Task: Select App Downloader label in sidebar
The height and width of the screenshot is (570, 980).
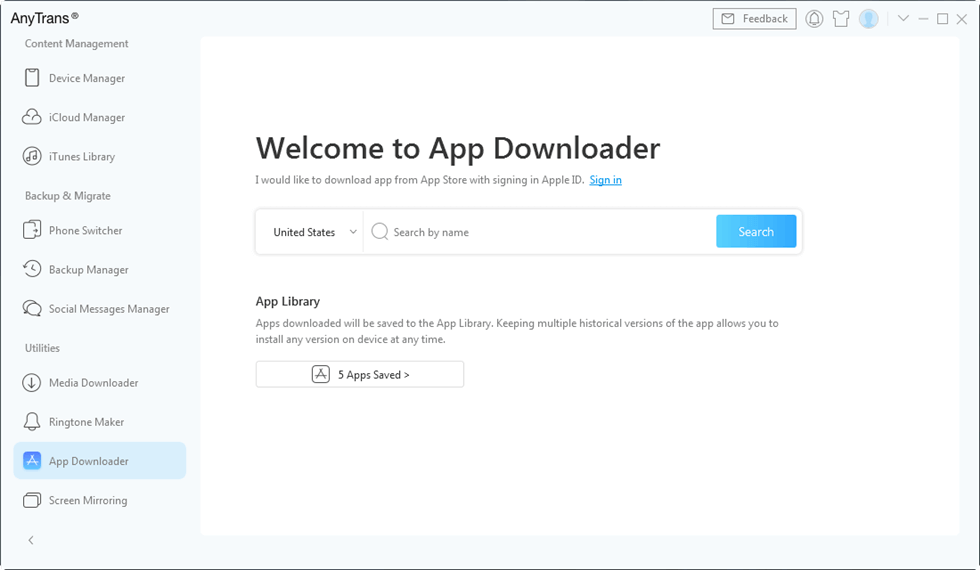Action: click(x=89, y=461)
